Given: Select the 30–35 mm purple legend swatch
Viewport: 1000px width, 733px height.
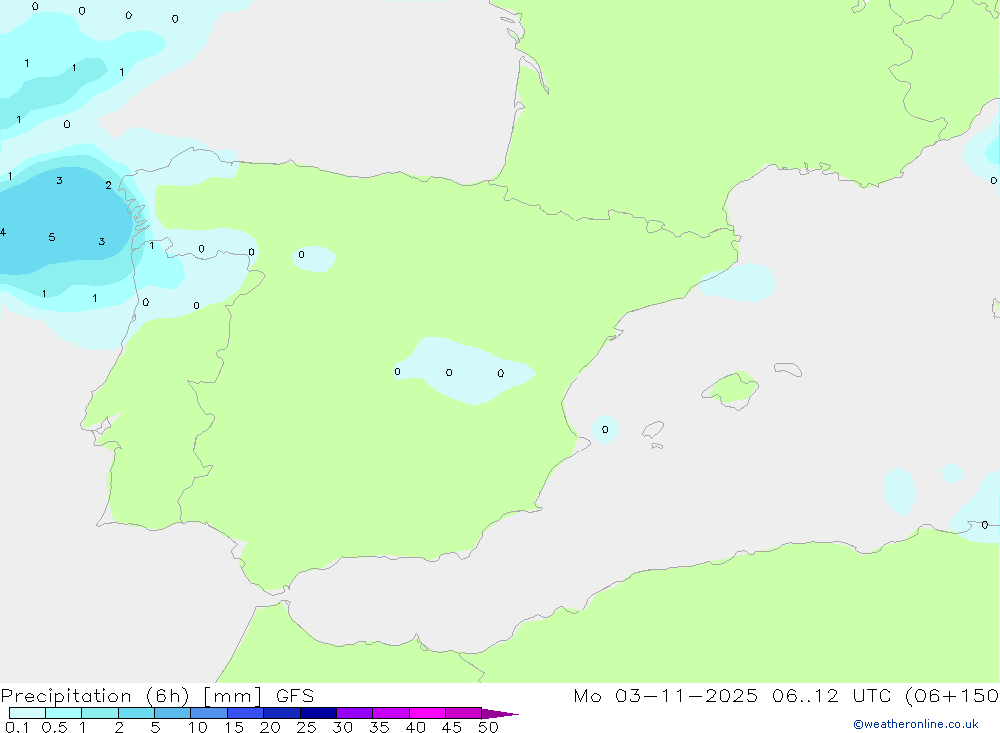Looking at the screenshot, I should pos(355,713).
